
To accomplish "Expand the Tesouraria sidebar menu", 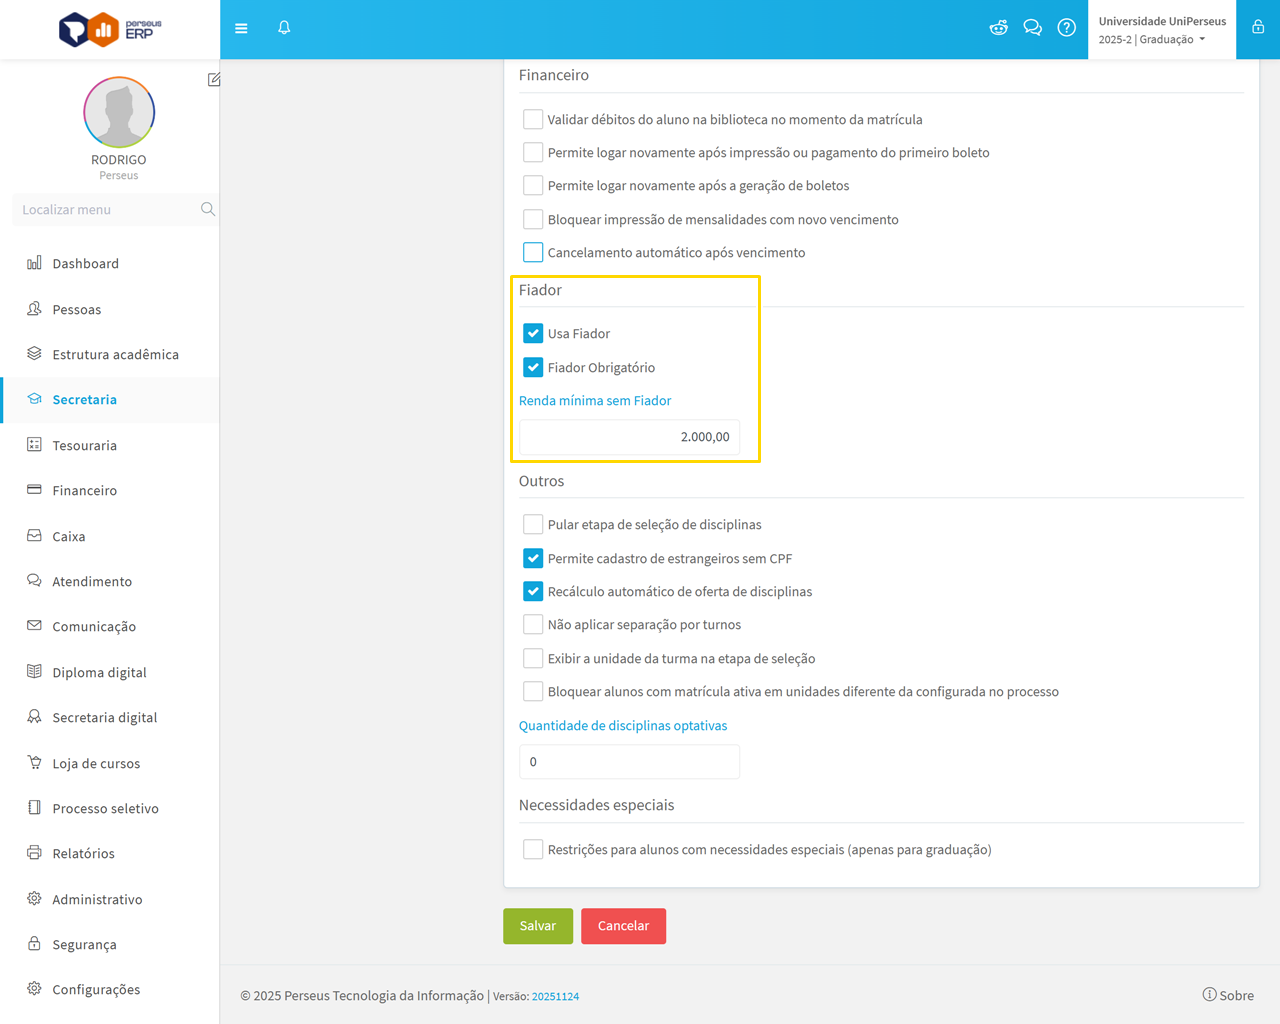I will [x=84, y=445].
